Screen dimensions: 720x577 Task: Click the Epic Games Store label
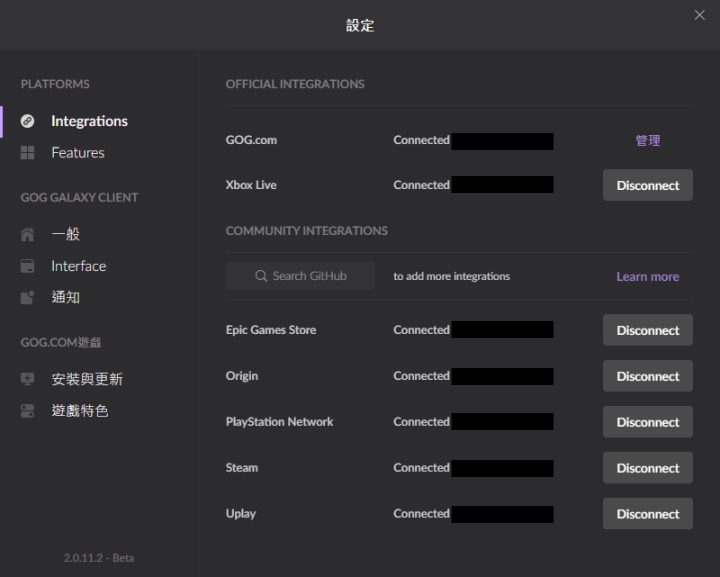coord(271,330)
